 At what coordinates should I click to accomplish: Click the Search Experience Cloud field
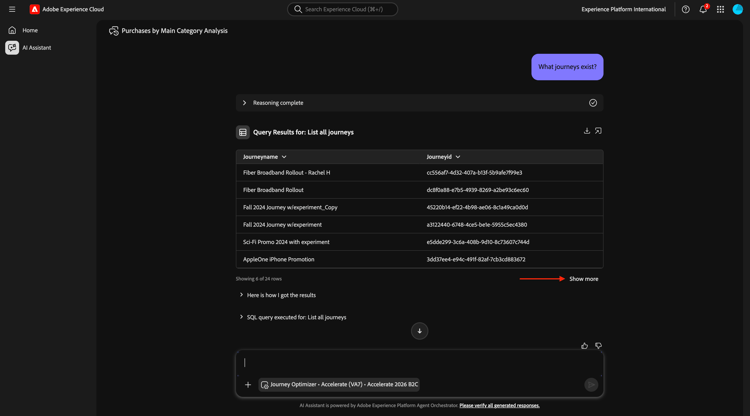[x=342, y=9]
